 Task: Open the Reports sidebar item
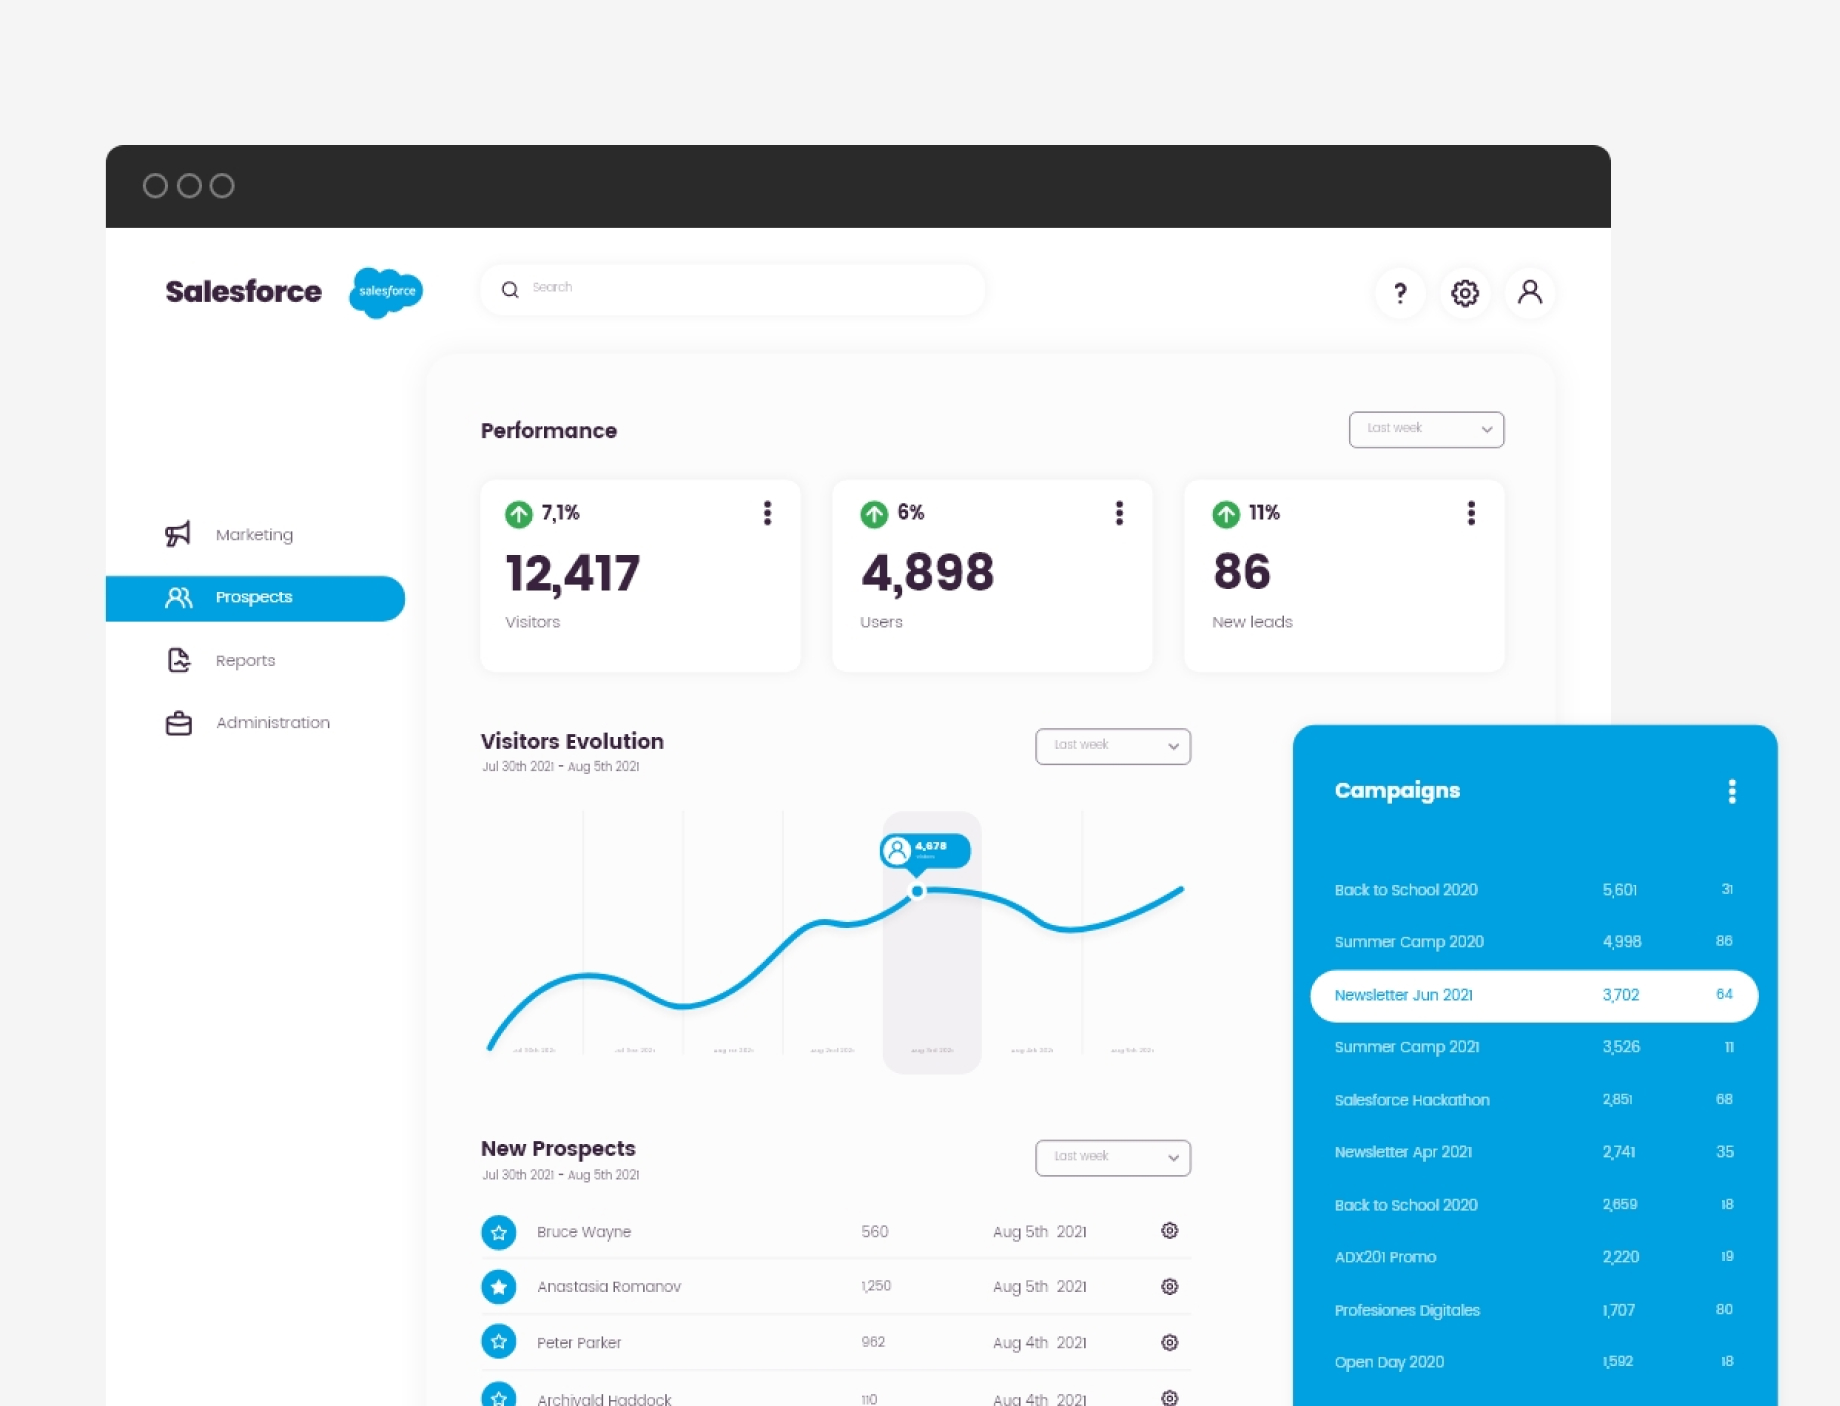(x=245, y=661)
